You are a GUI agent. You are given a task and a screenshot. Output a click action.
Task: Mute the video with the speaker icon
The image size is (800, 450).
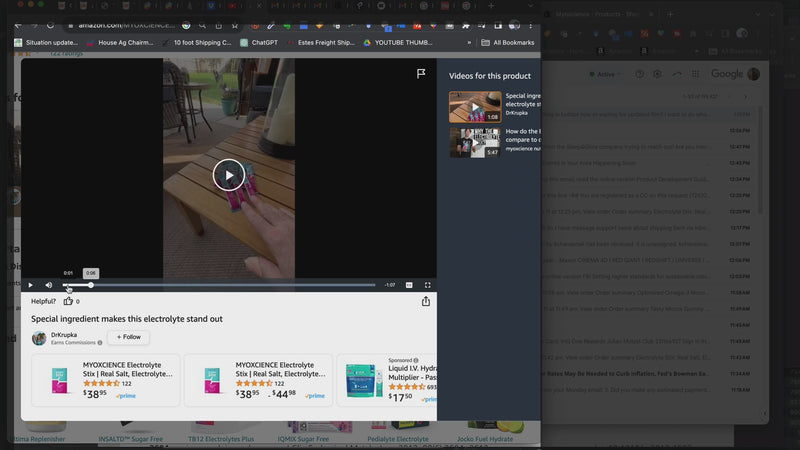tap(48, 285)
